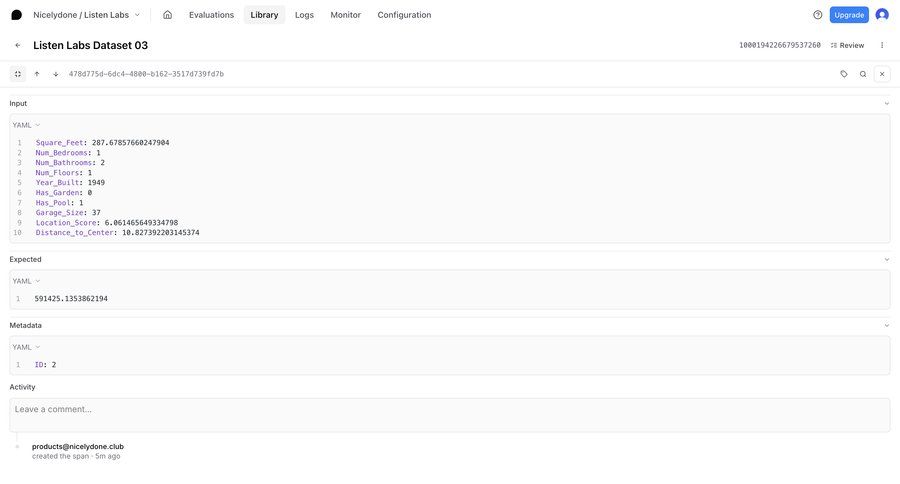Click the Year_Built: 1949 line
This screenshot has height=484, width=900.
(x=70, y=183)
